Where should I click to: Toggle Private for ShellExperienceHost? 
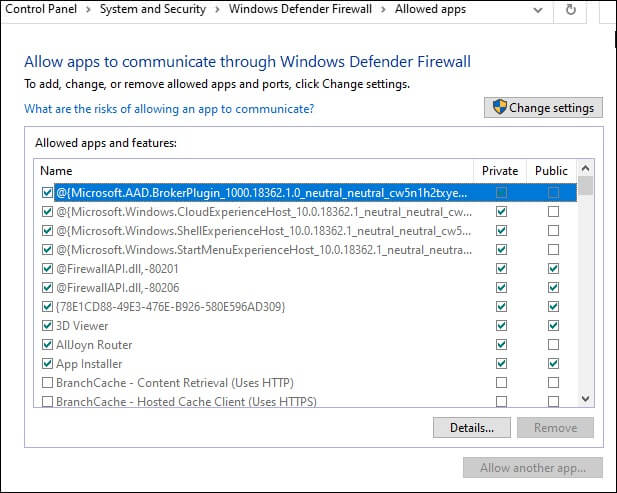pyautogui.click(x=501, y=231)
